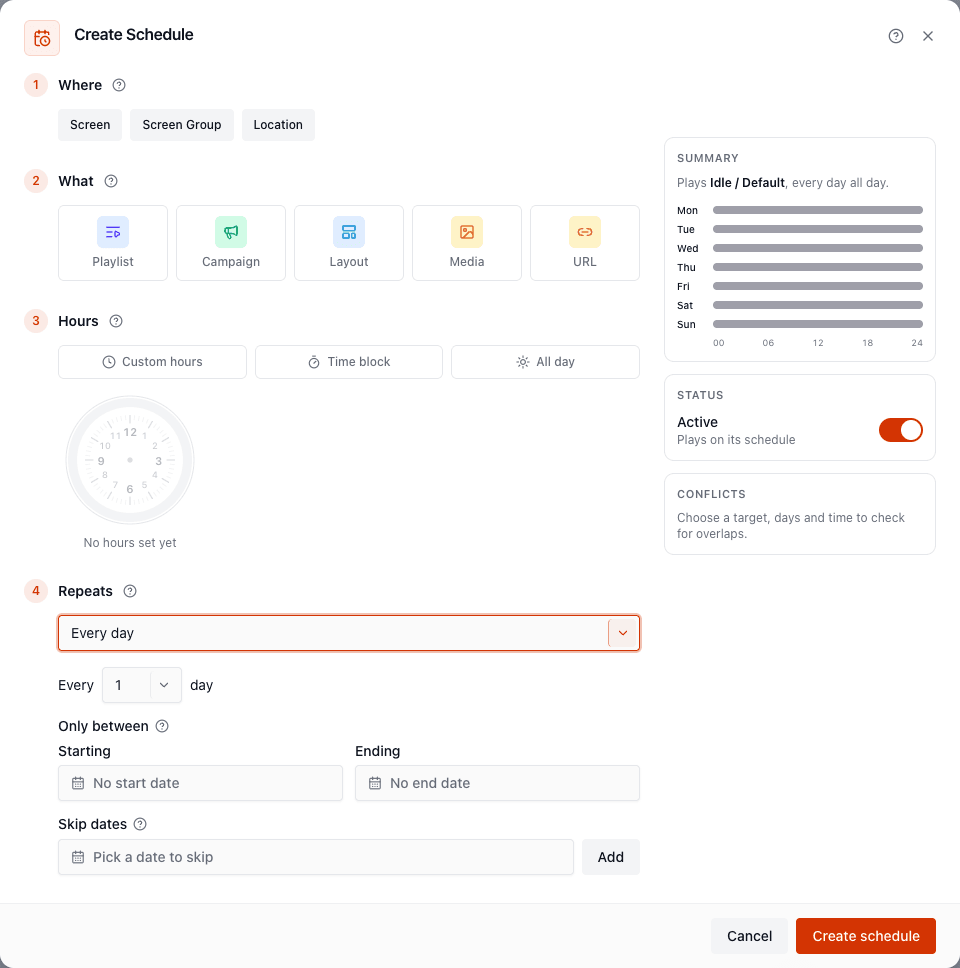
Task: Select the Time block option label
Action: point(359,362)
